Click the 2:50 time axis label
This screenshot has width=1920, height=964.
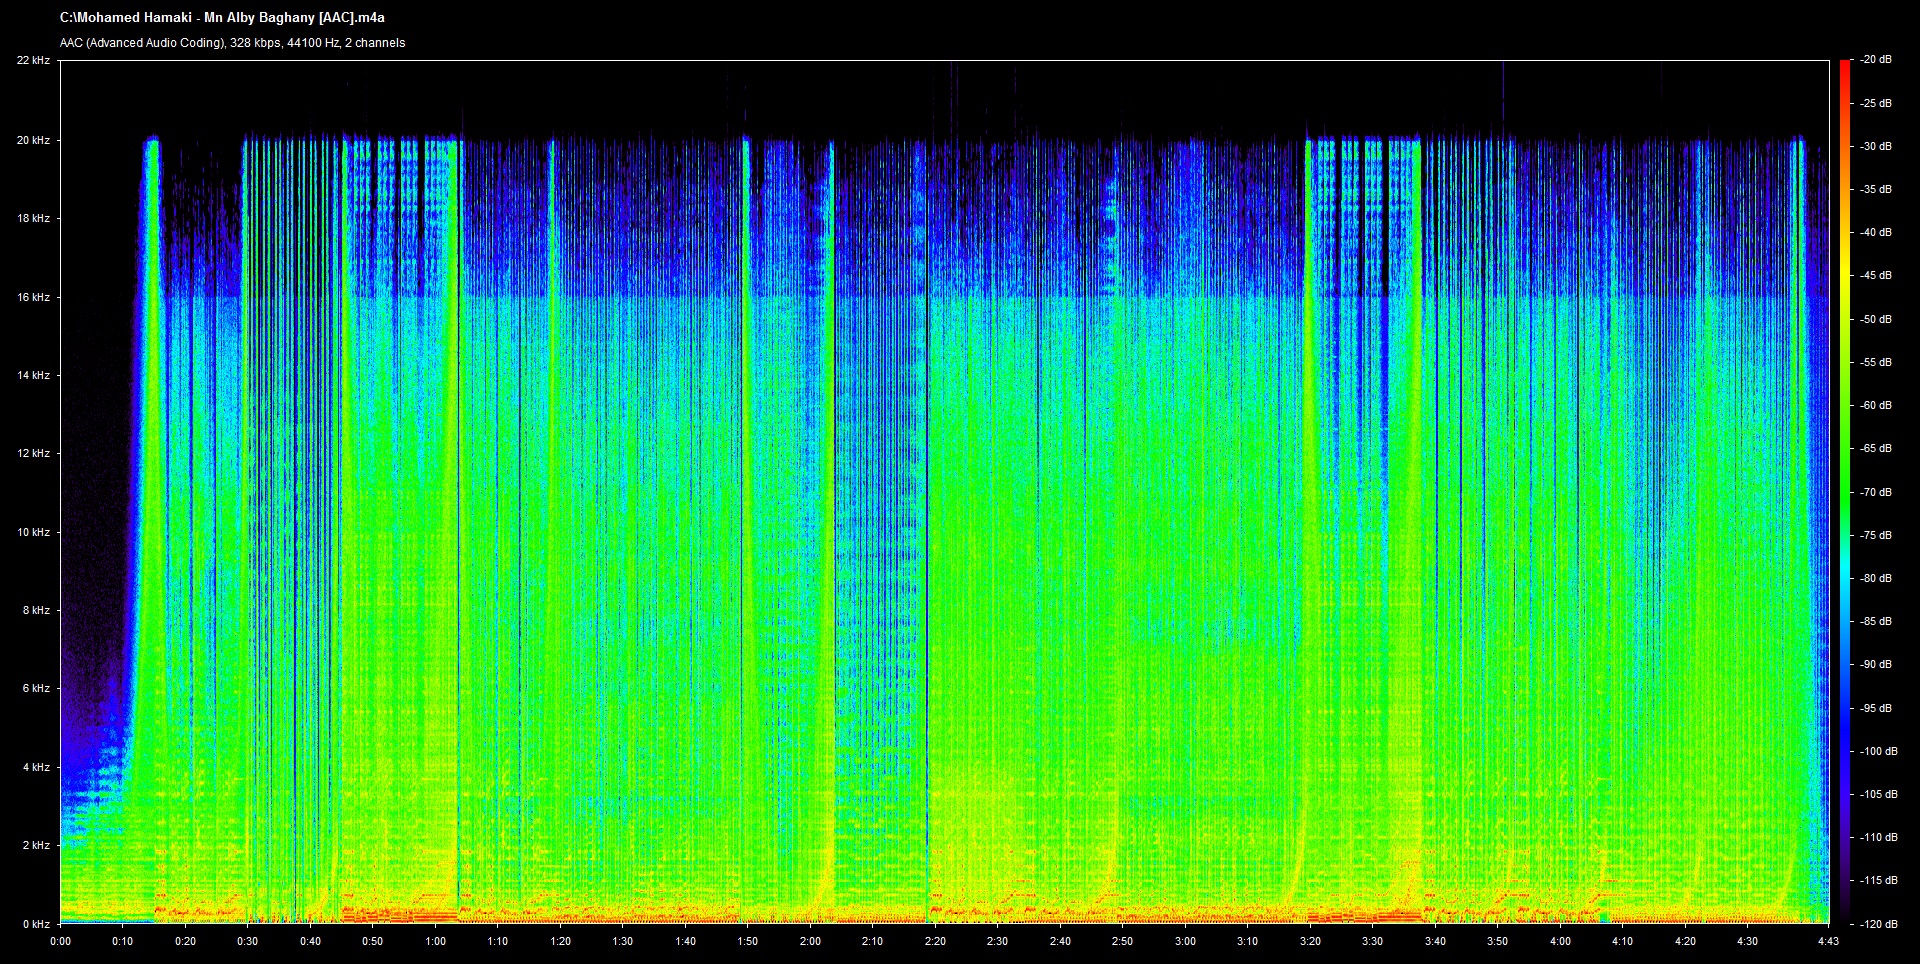coord(1122,941)
